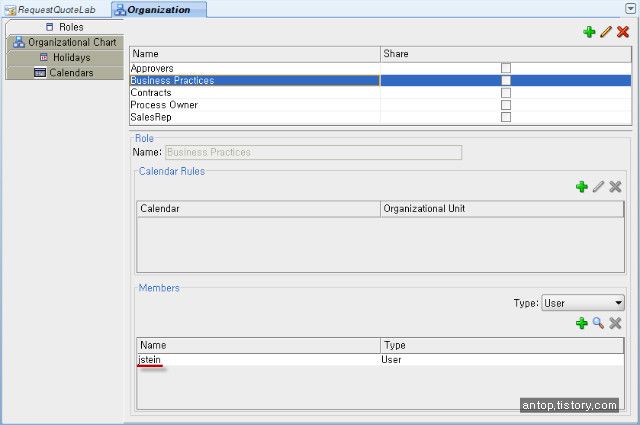The height and width of the screenshot is (425, 640).
Task: Sort roles by Name column header
Action: (x=255, y=54)
